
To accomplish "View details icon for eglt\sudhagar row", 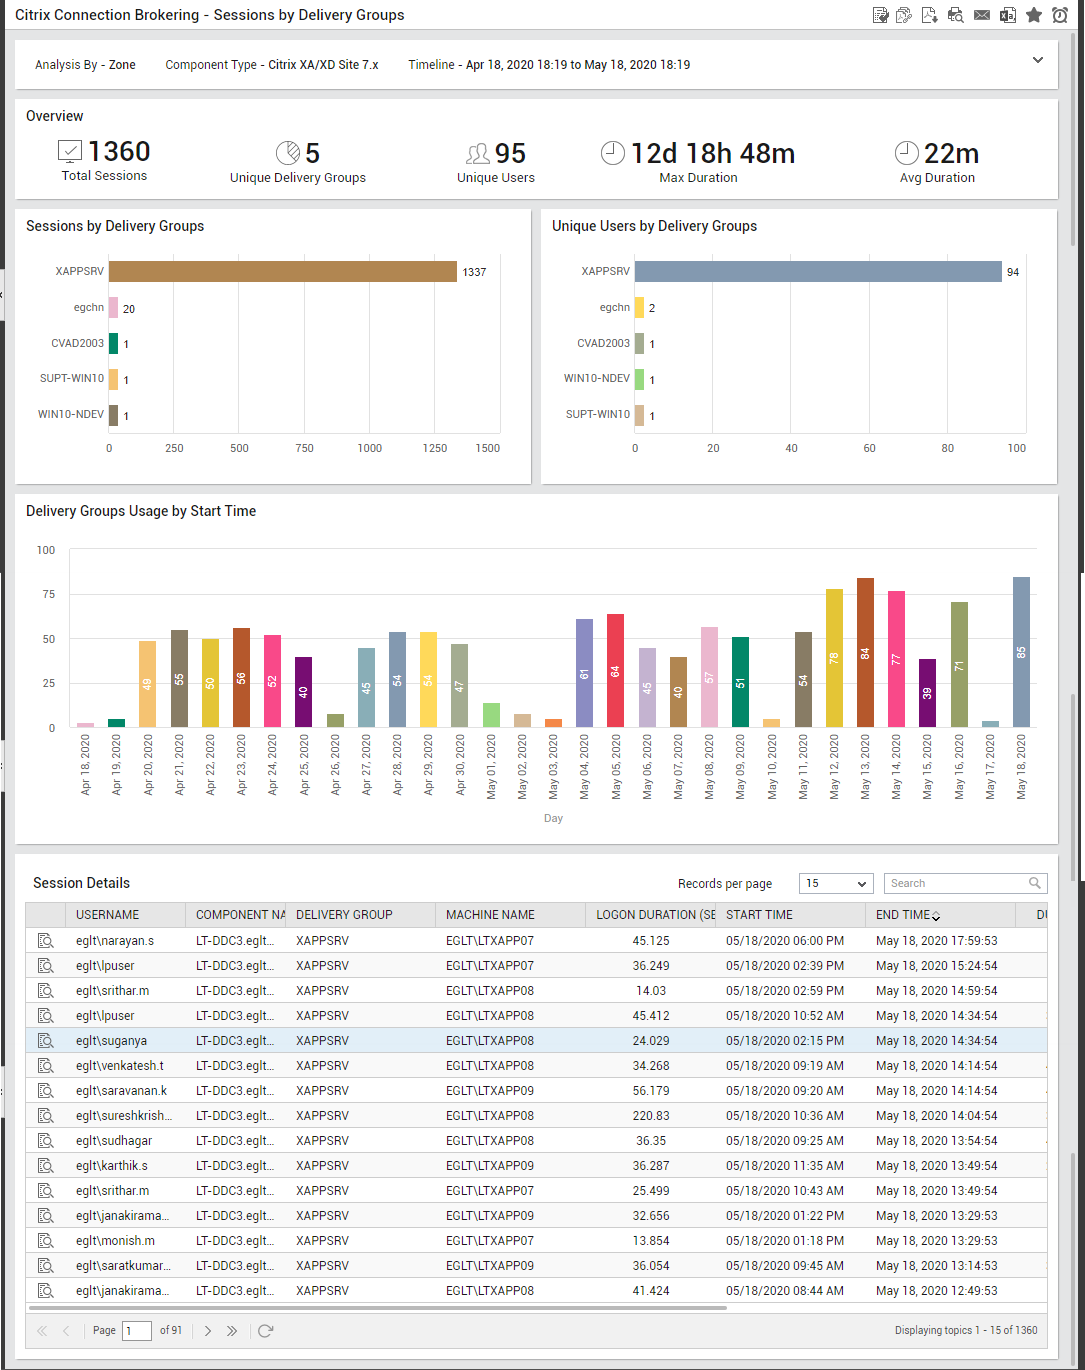I will (45, 1140).
